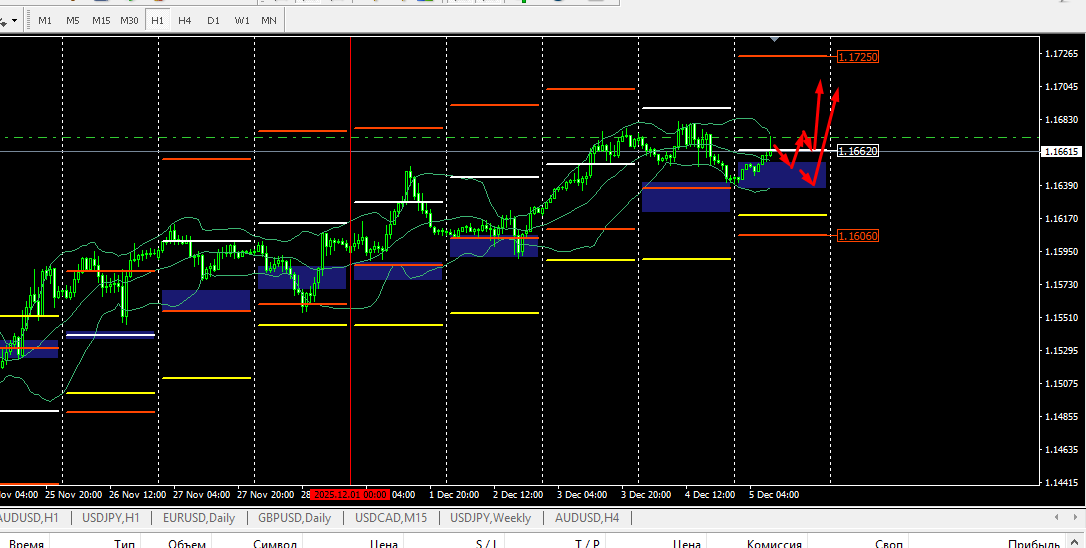This screenshot has width=1086, height=548.
Task: Switch chart to M1 timeframe
Action: pyautogui.click(x=45, y=20)
